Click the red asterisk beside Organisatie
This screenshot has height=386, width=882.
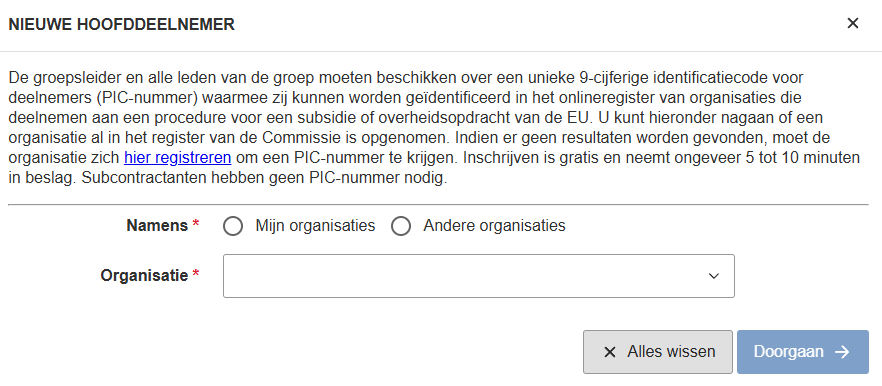pyautogui.click(x=196, y=275)
